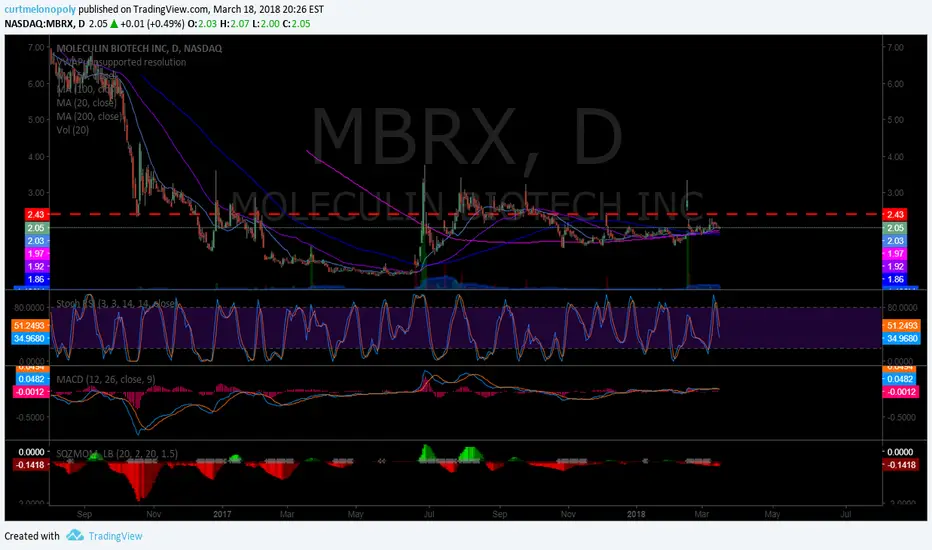Select the Vol (20) indicator legend

73,130
